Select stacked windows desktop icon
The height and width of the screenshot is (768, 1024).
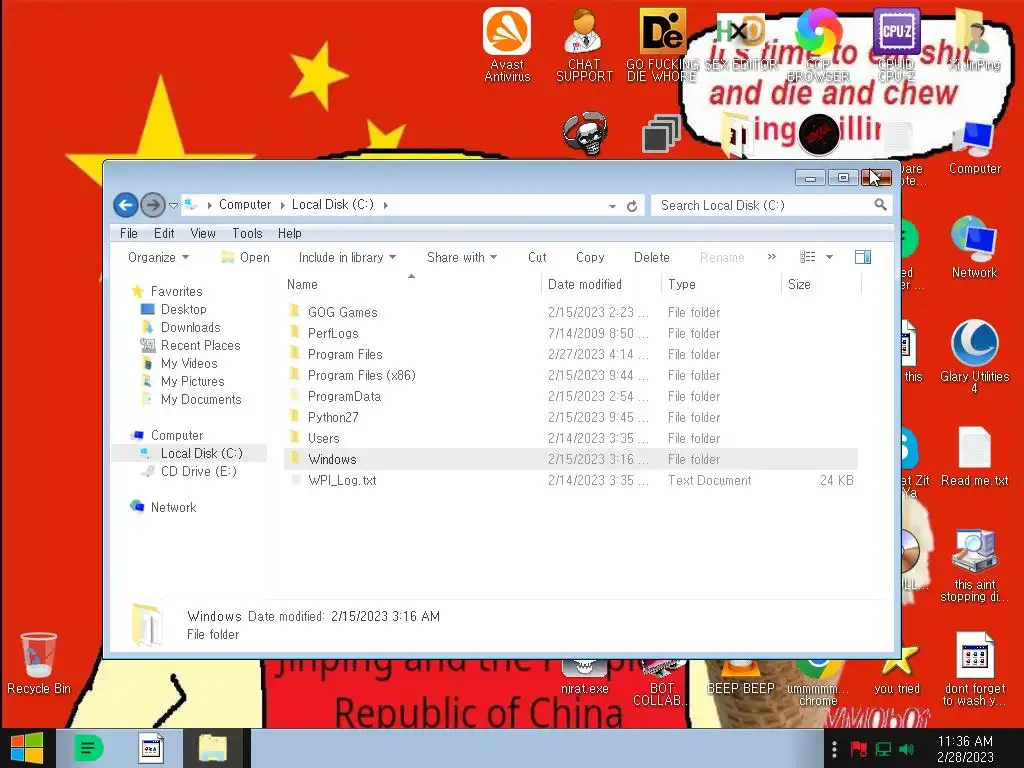(x=661, y=133)
